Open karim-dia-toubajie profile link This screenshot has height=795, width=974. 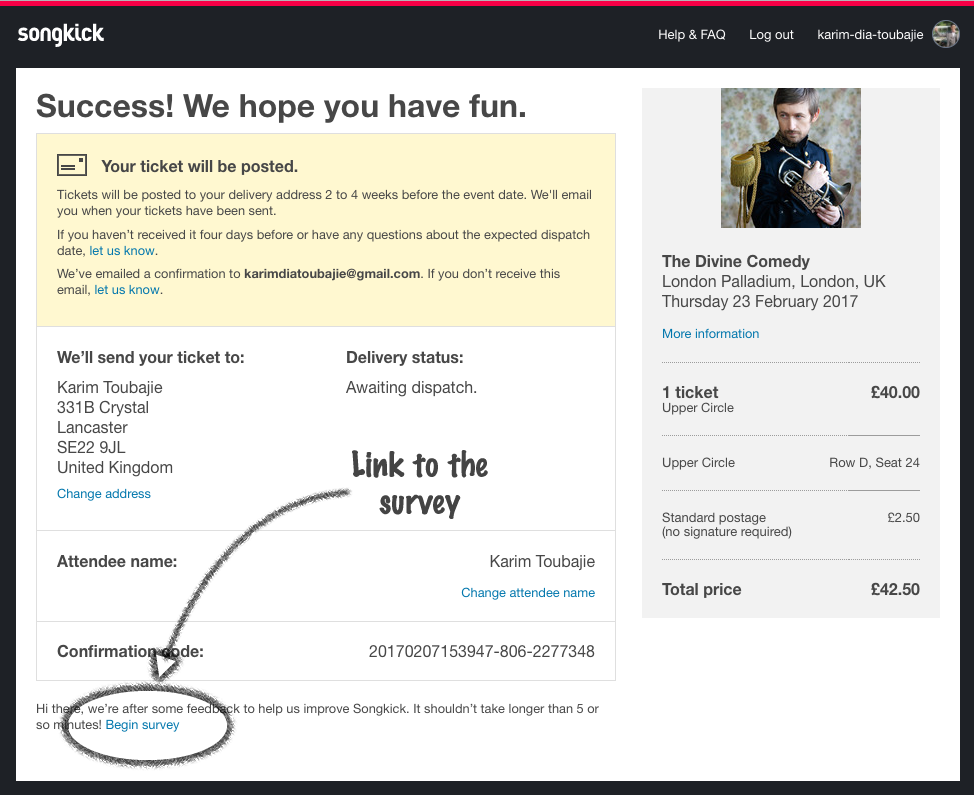870,35
